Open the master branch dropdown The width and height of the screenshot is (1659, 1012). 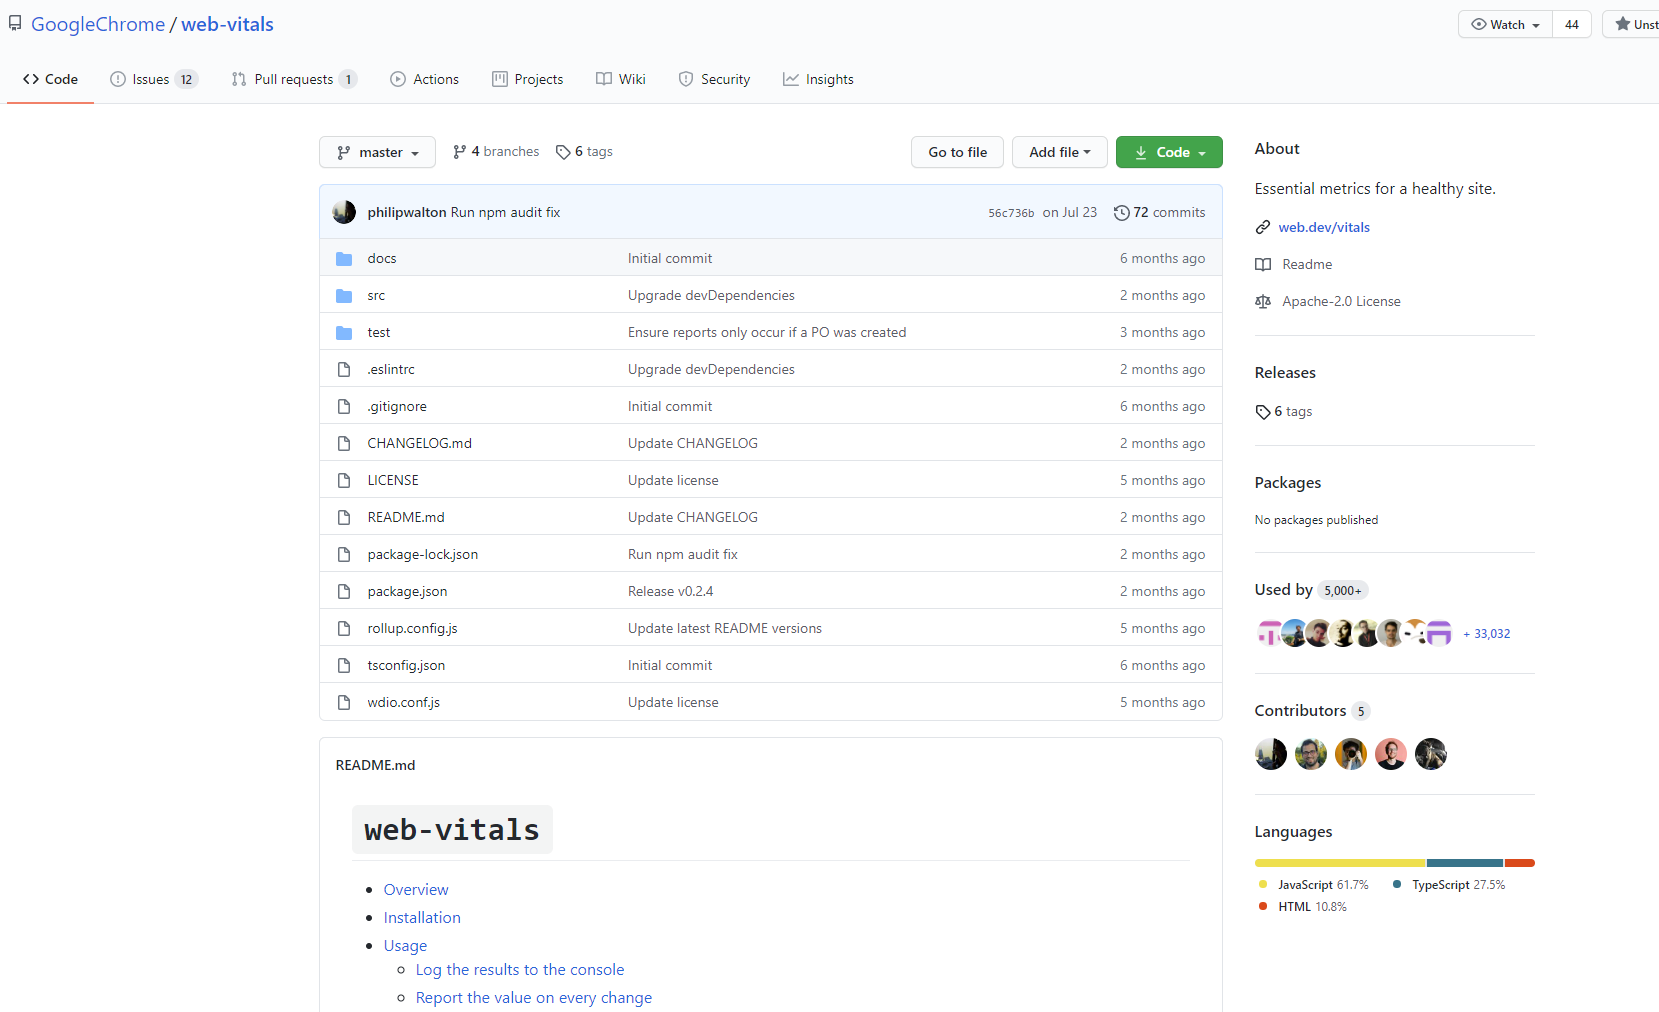tap(377, 152)
